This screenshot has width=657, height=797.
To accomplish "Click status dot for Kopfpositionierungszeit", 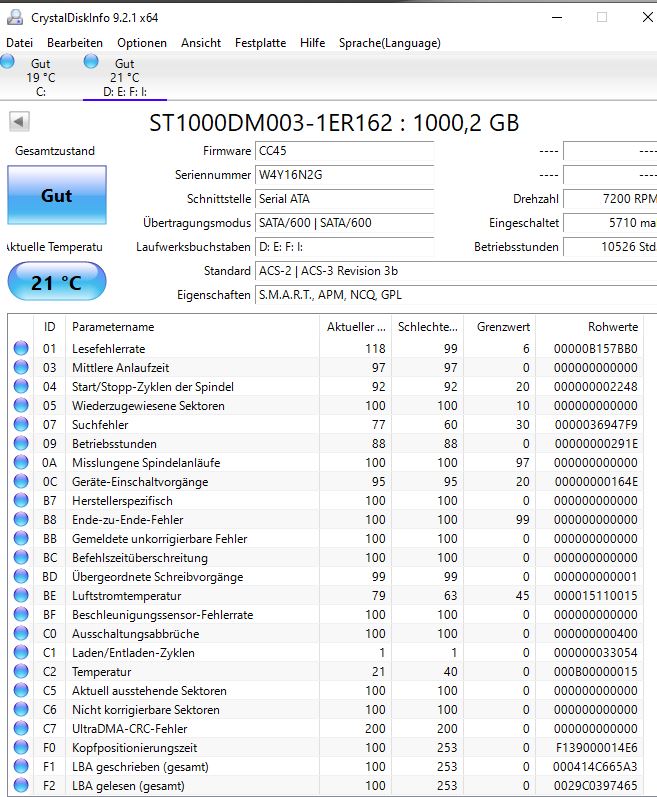I will click(21, 747).
